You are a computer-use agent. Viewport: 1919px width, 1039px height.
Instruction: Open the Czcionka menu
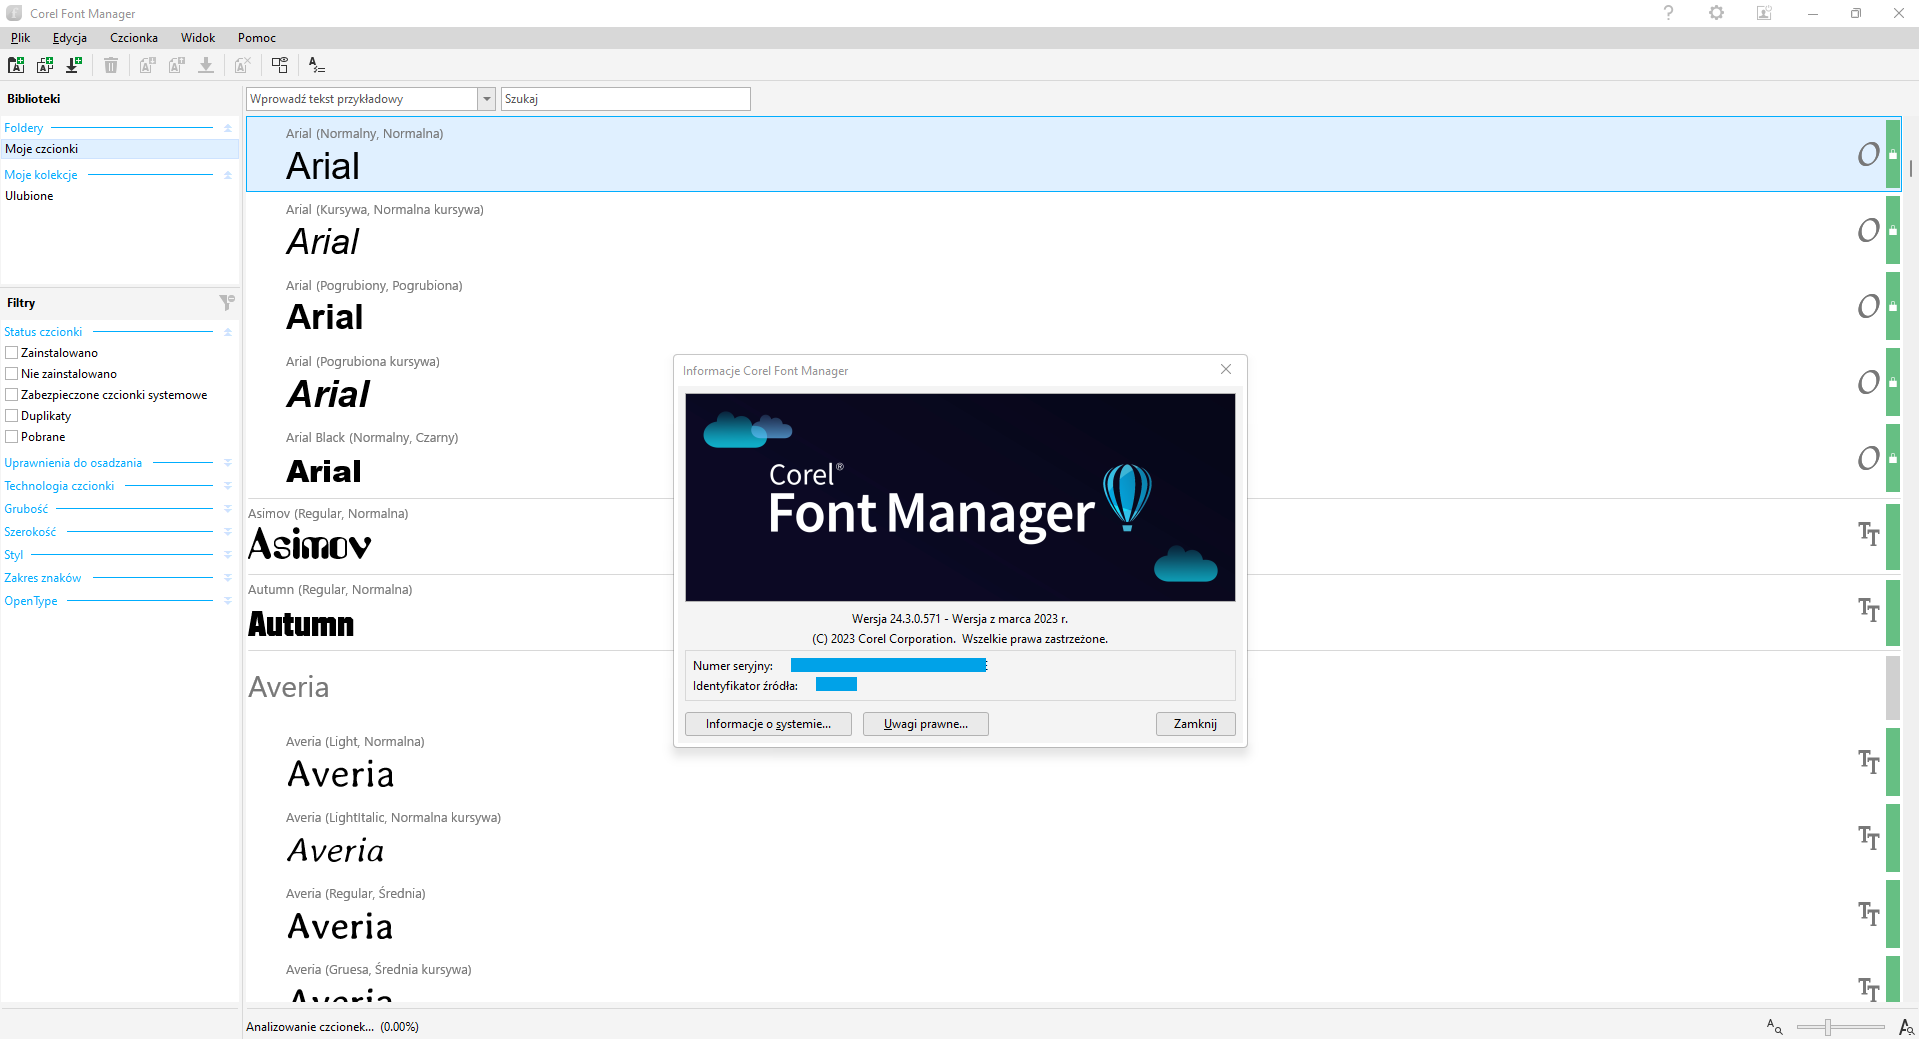[134, 38]
